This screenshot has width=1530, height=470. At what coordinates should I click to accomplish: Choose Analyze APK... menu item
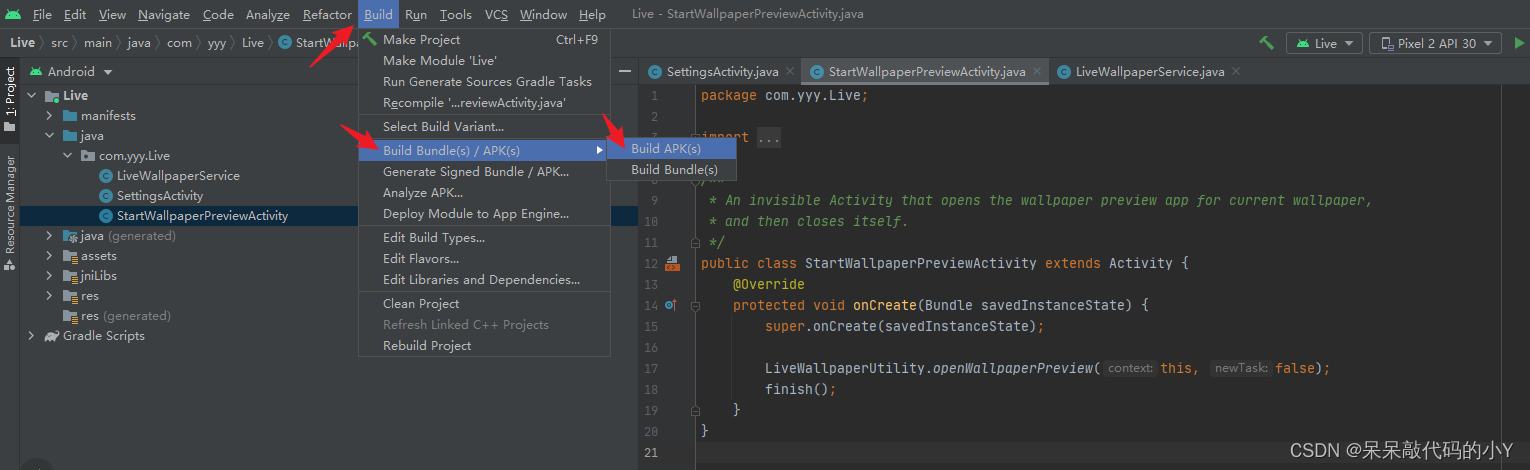[x=484, y=193]
